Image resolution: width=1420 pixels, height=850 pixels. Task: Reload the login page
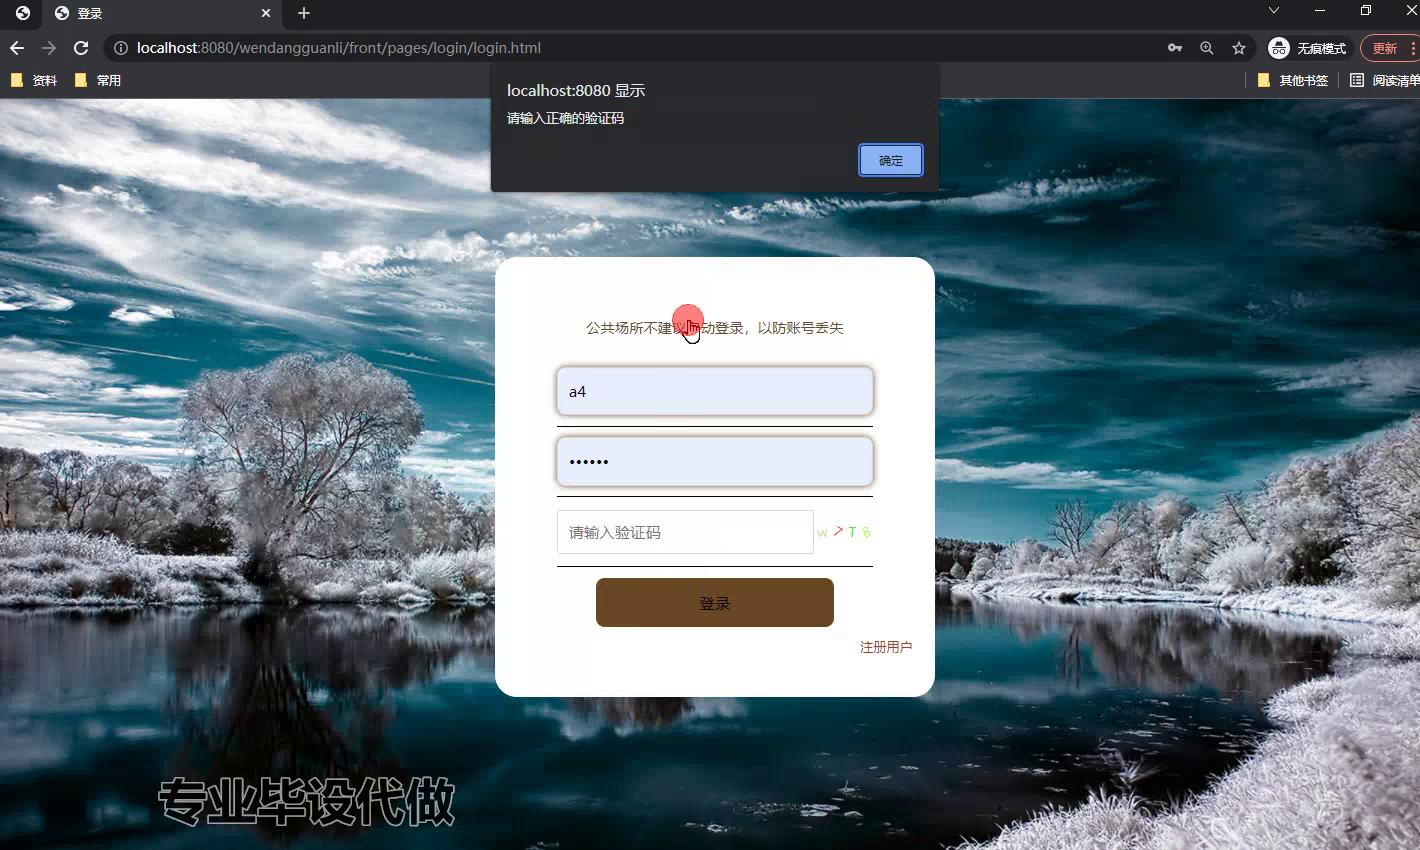80,47
